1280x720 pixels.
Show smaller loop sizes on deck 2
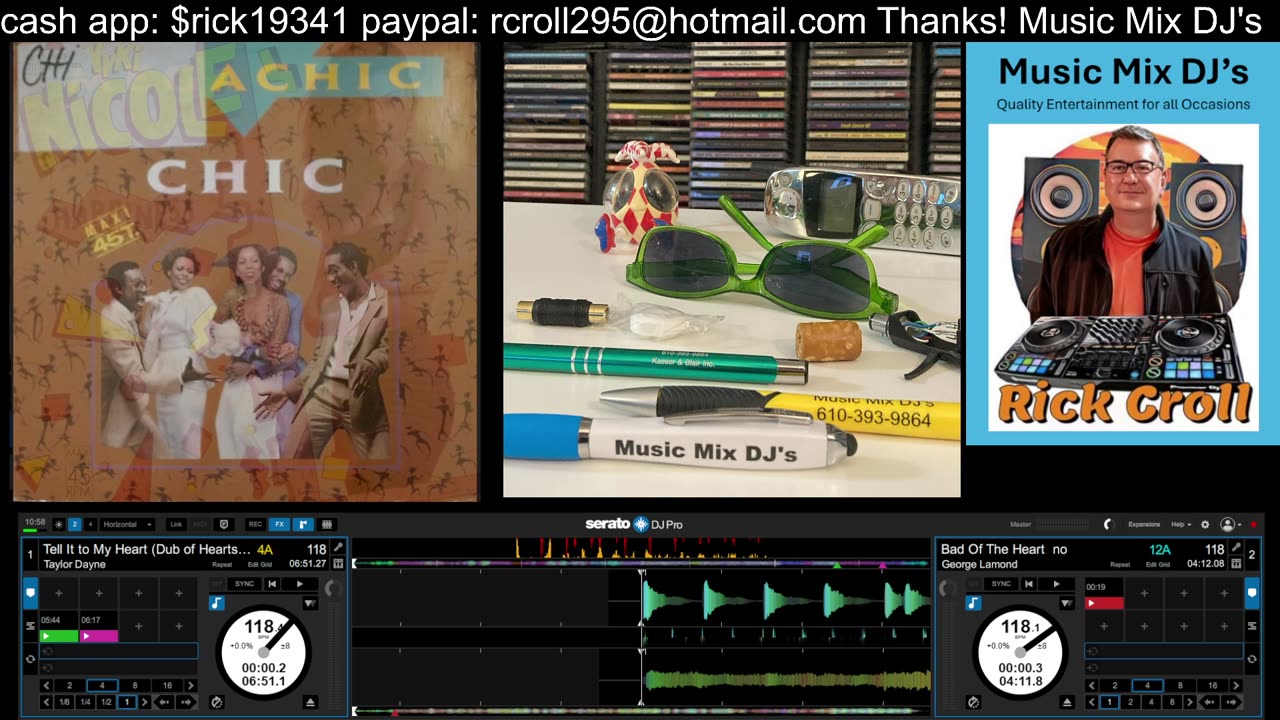1092,686
